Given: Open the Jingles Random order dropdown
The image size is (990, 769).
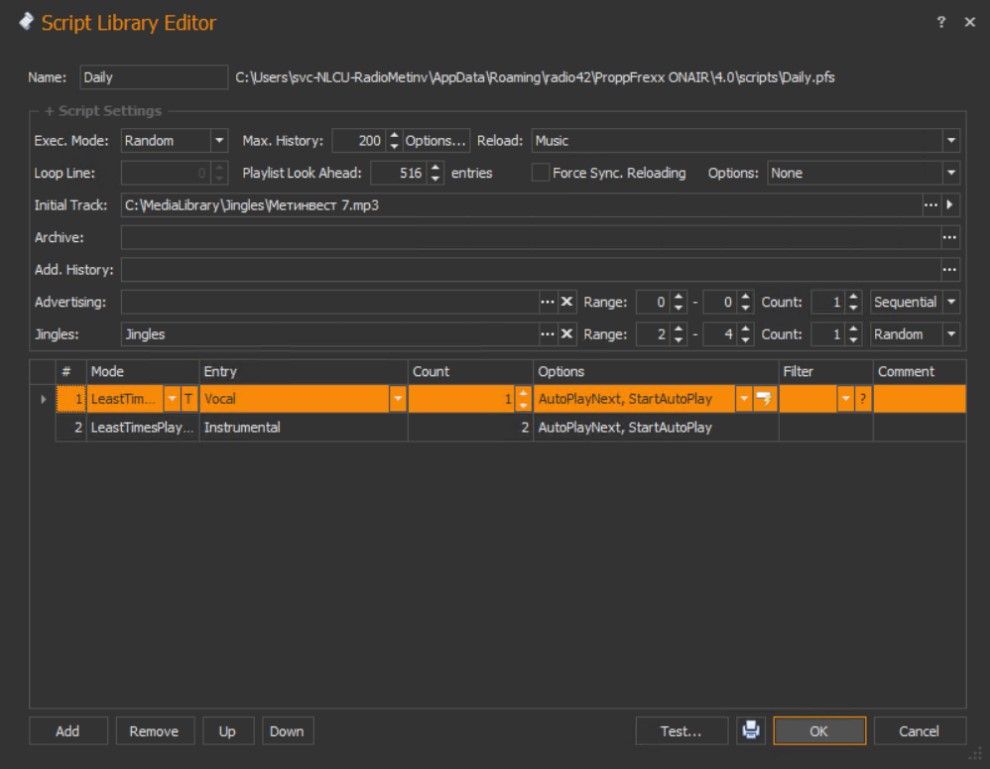Looking at the screenshot, I should point(951,334).
